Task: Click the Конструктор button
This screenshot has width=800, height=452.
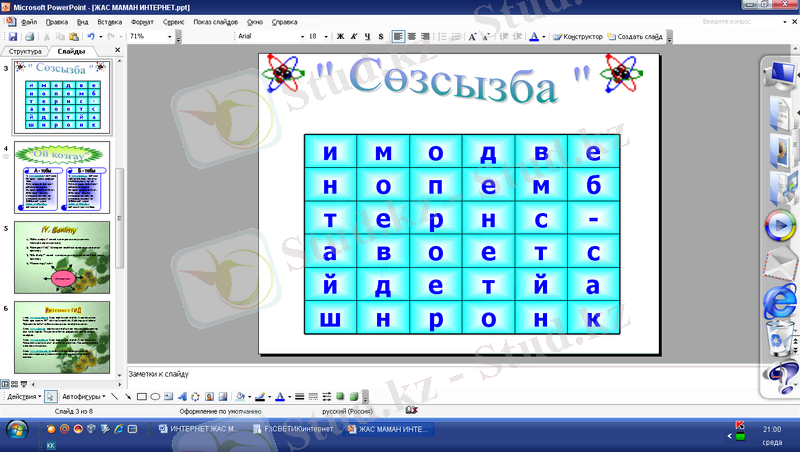Action: (577, 36)
